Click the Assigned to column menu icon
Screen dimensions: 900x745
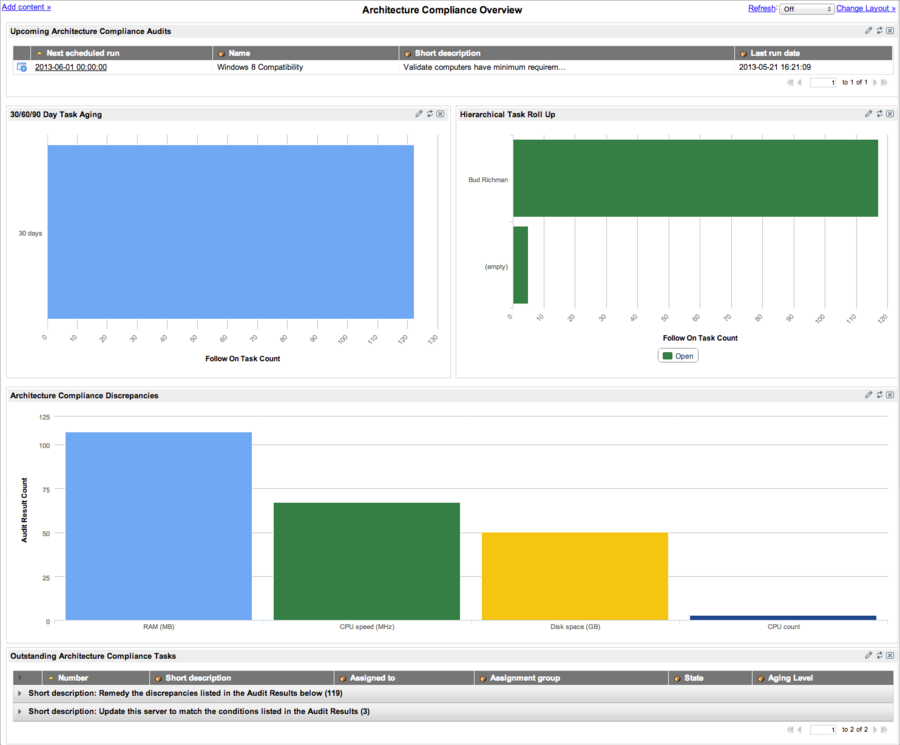click(x=343, y=678)
